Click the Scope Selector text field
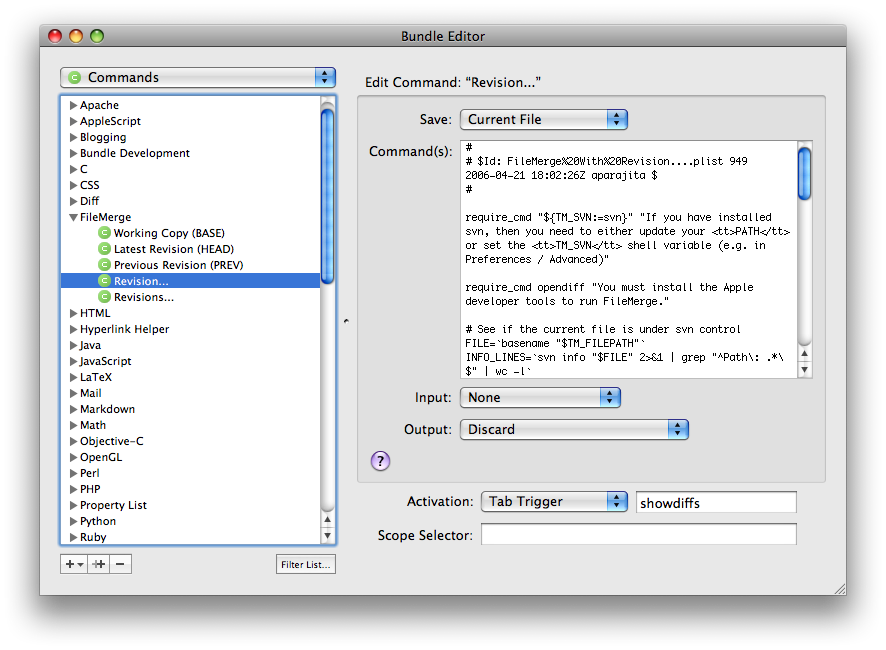886x650 pixels. (x=638, y=535)
